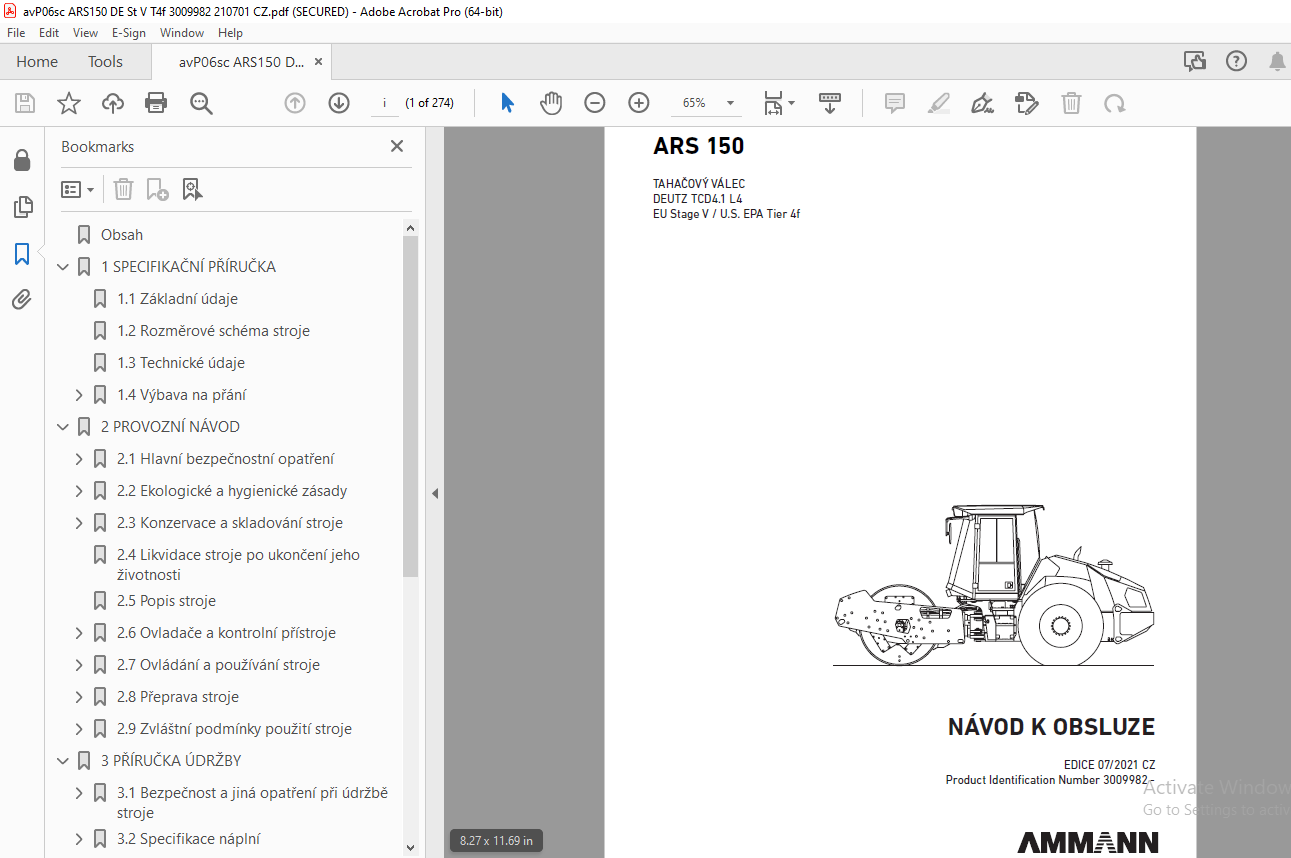The image size is (1291, 858).
Task: Select the Highlight text tool
Action: coord(939,103)
